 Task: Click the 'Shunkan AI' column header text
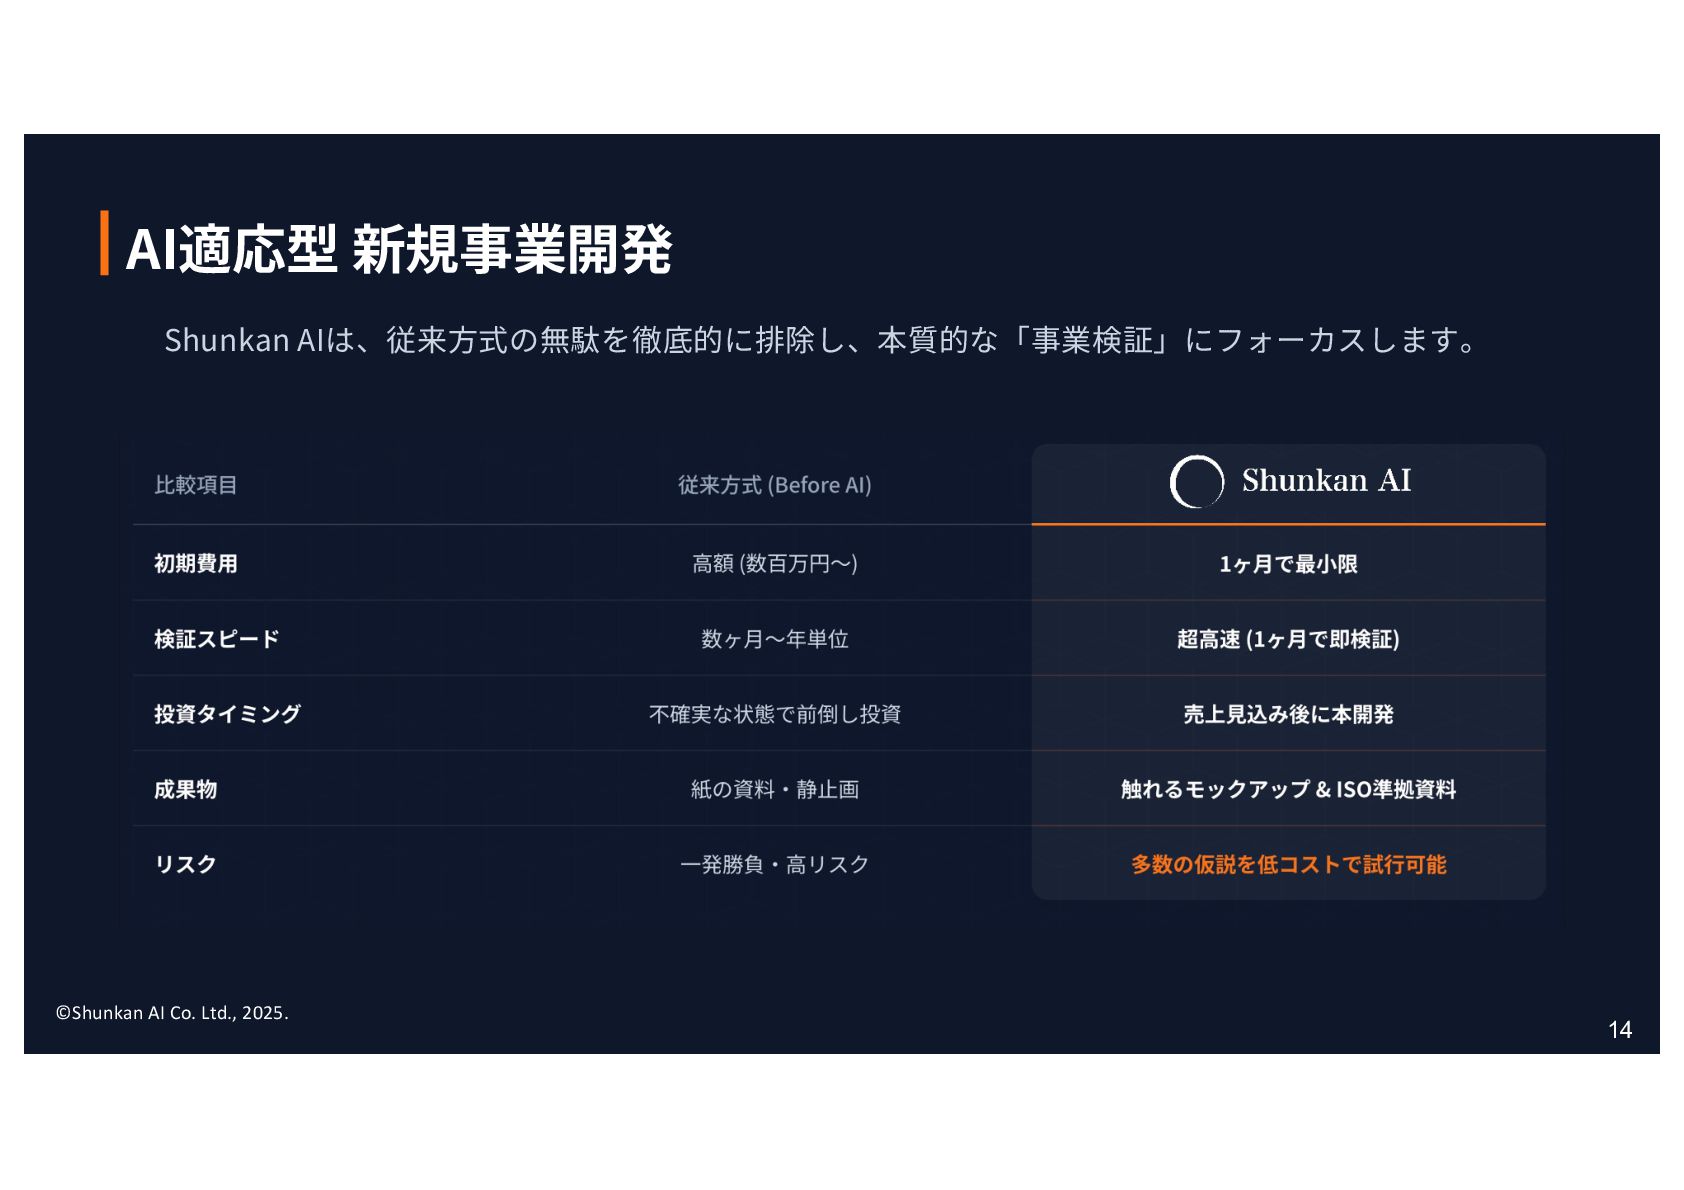[1326, 481]
